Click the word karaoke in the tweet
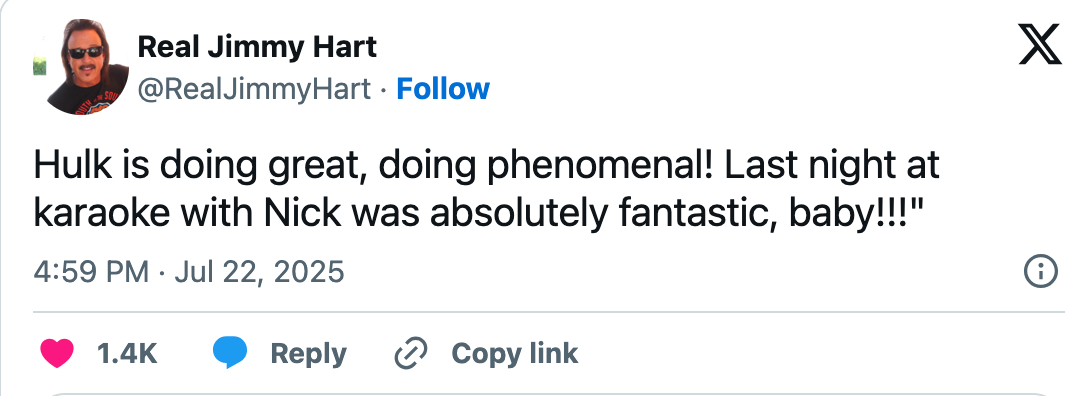The image size is (1088, 396). (x=101, y=214)
